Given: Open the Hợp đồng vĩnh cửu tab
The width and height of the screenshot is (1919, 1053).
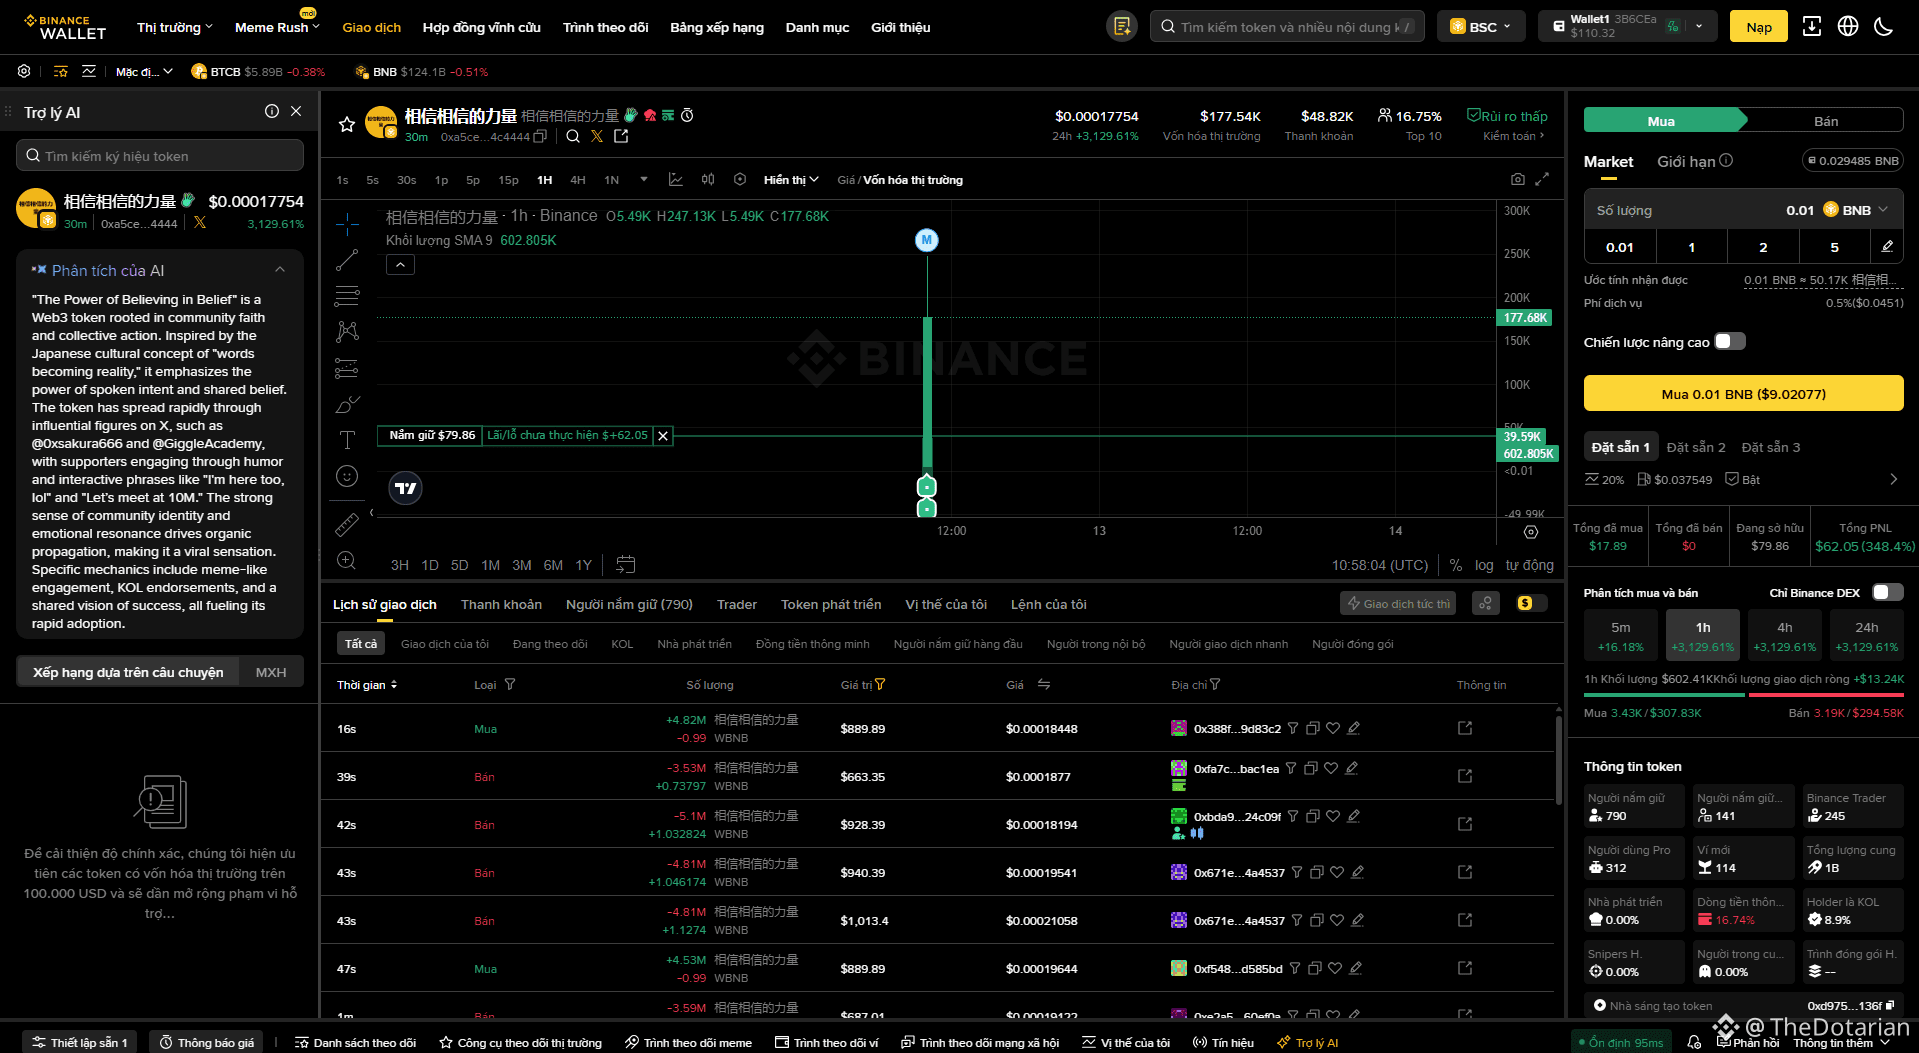Looking at the screenshot, I should pyautogui.click(x=482, y=27).
